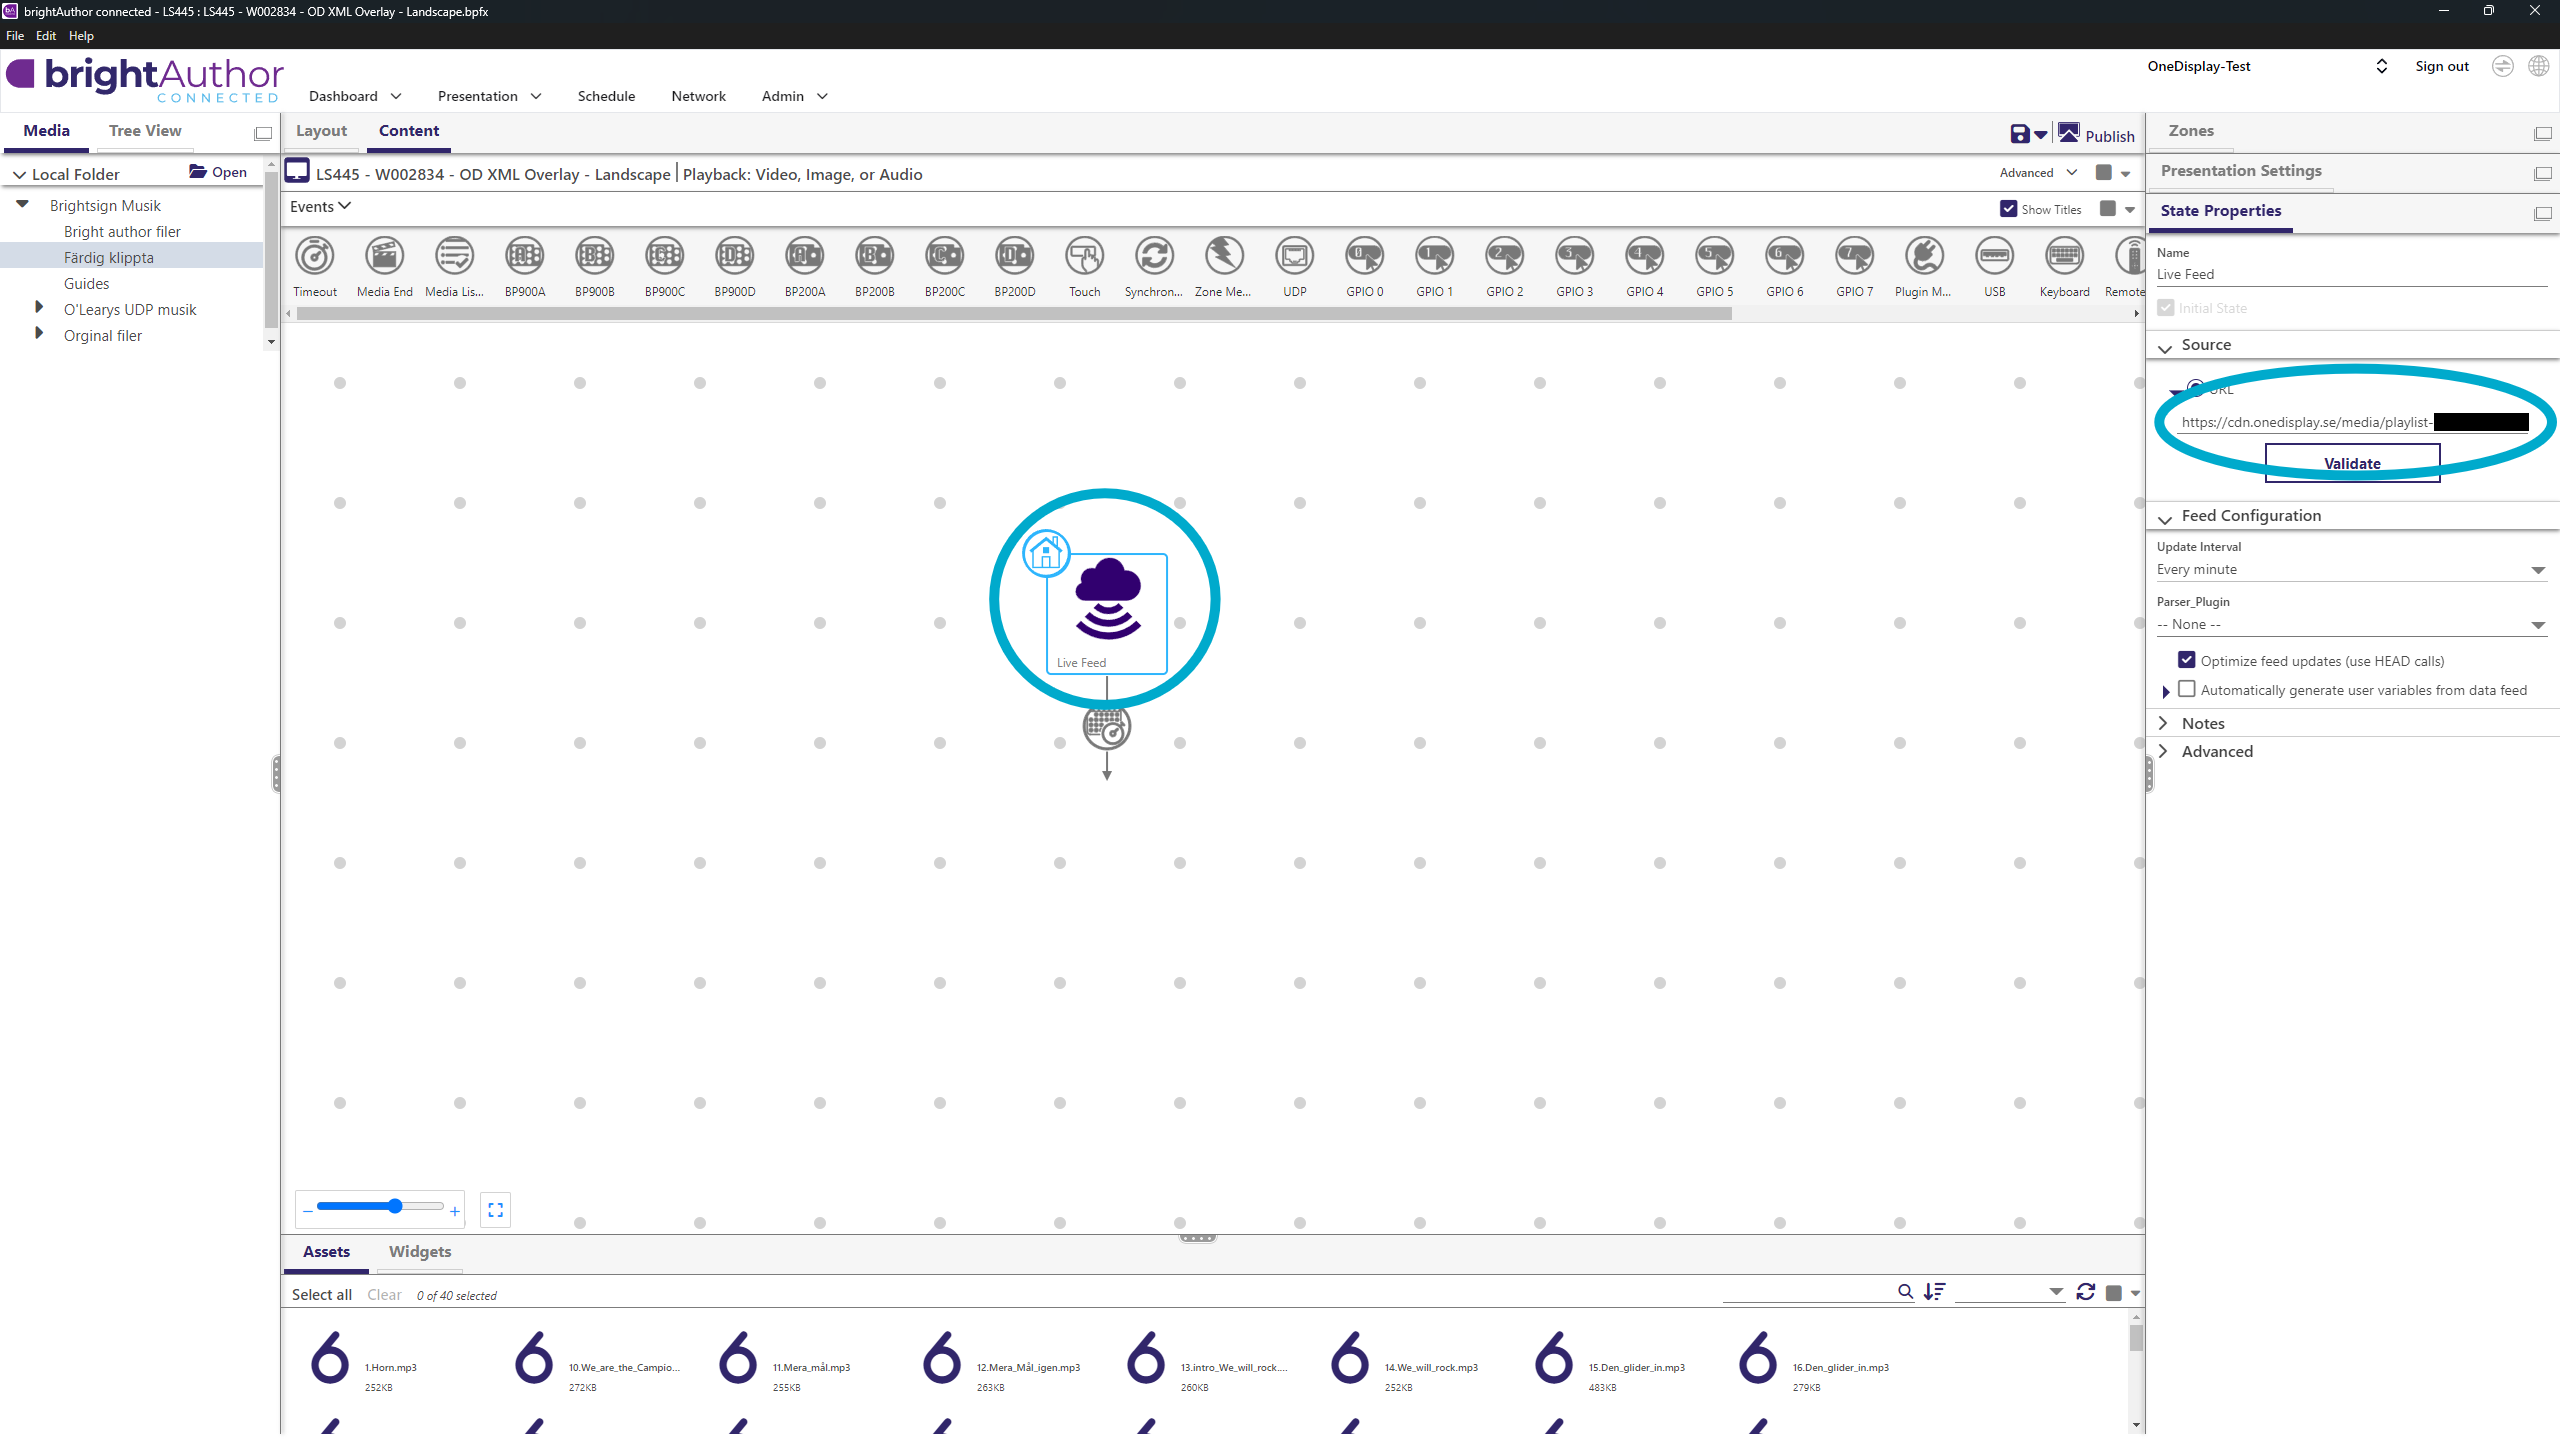Uncheck the Show Titles checkbox
Screen dimensions: 2560x1440
(2008, 209)
